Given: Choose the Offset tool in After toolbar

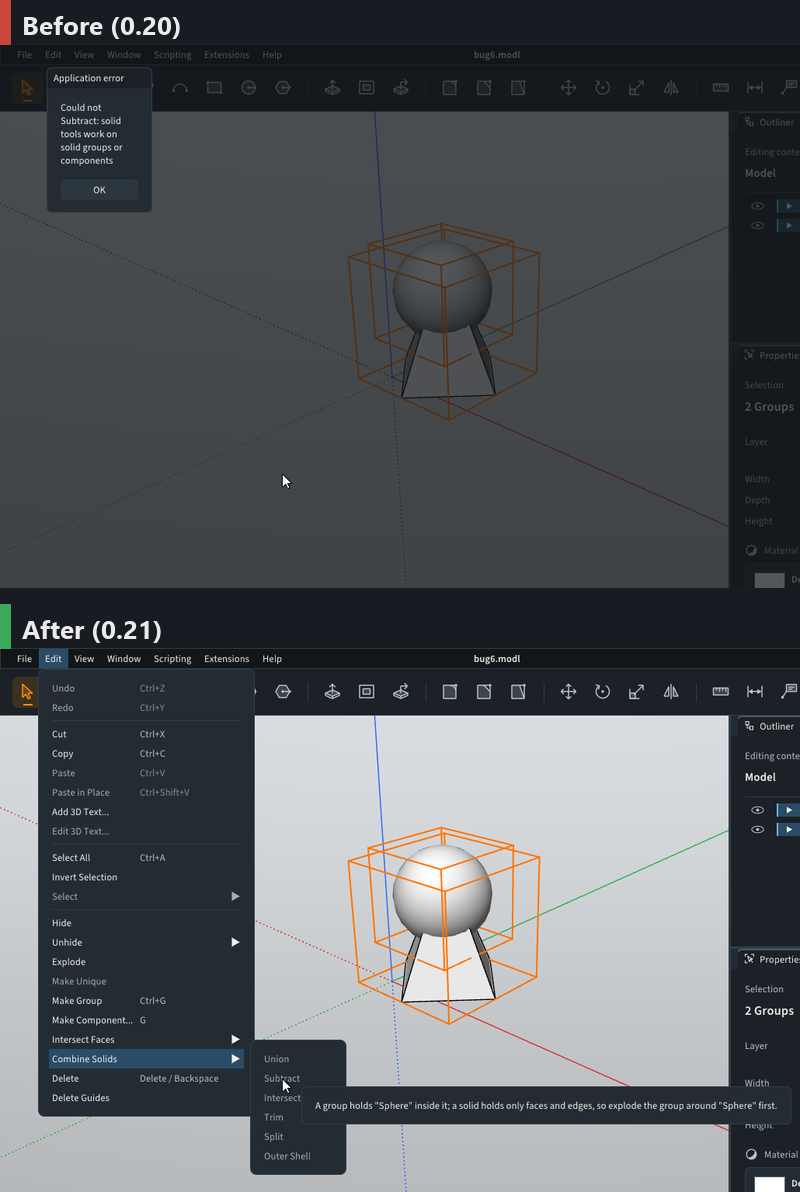Looking at the screenshot, I should click(367, 692).
